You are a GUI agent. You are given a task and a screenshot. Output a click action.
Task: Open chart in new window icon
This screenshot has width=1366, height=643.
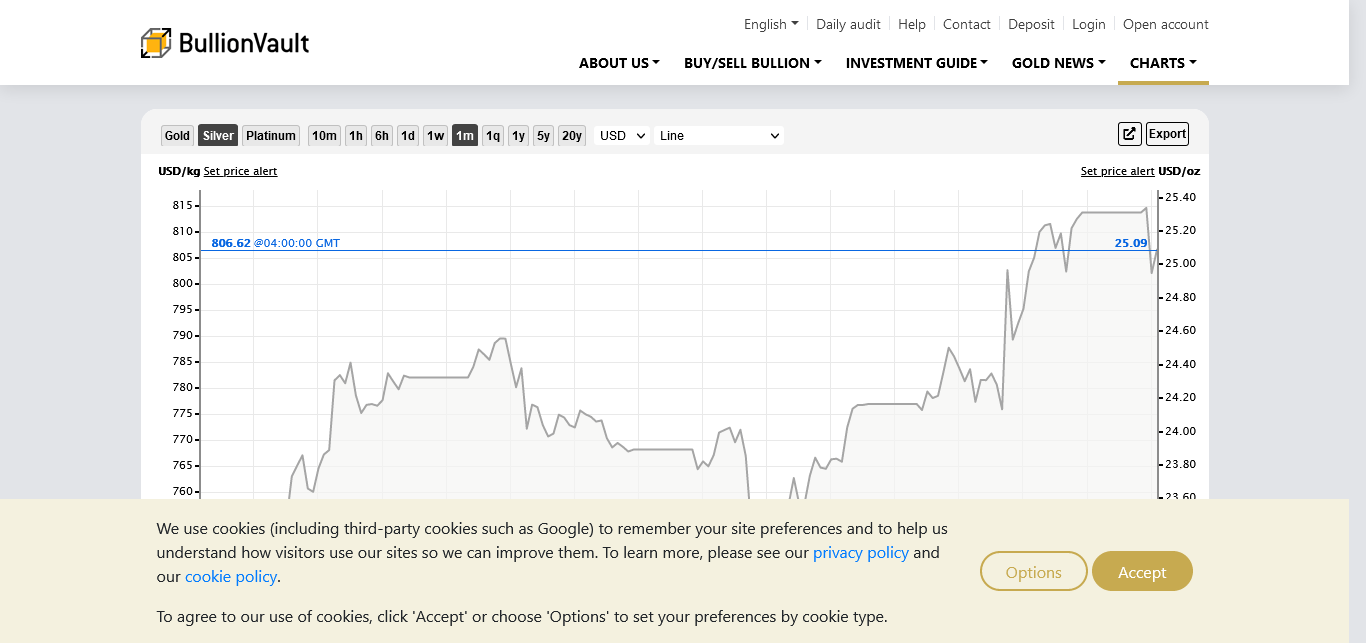pyautogui.click(x=1129, y=134)
